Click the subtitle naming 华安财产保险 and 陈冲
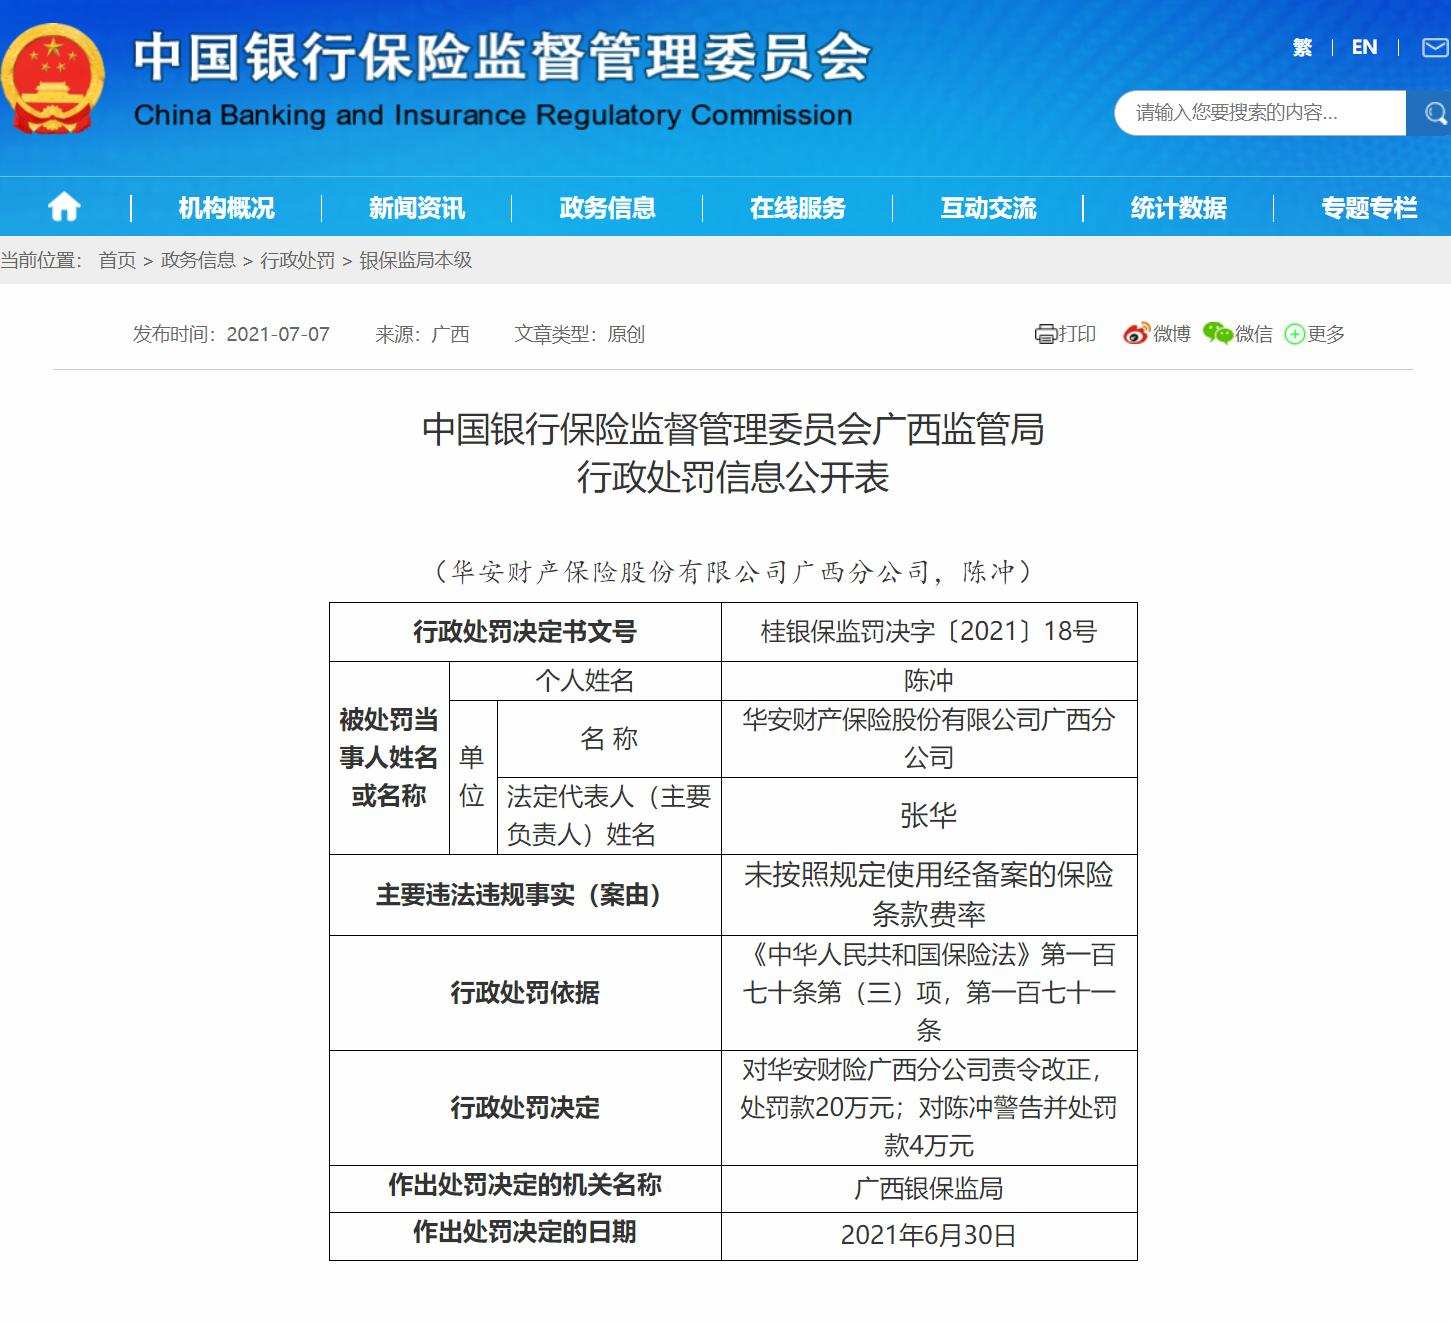Screen dimensions: 1451x1323 [x=733, y=571]
